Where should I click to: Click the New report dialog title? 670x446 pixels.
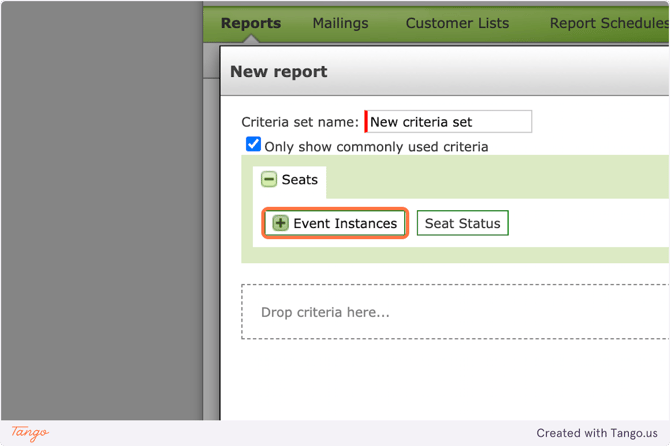pyautogui.click(x=279, y=72)
